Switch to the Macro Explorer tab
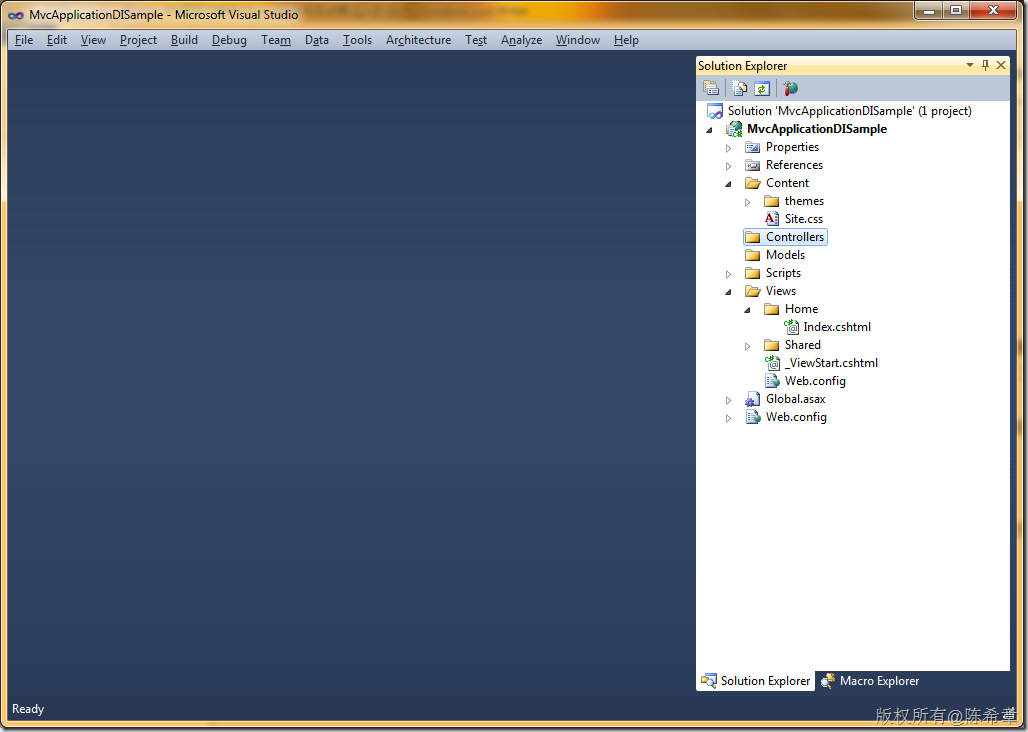This screenshot has width=1028, height=732. tap(870, 681)
